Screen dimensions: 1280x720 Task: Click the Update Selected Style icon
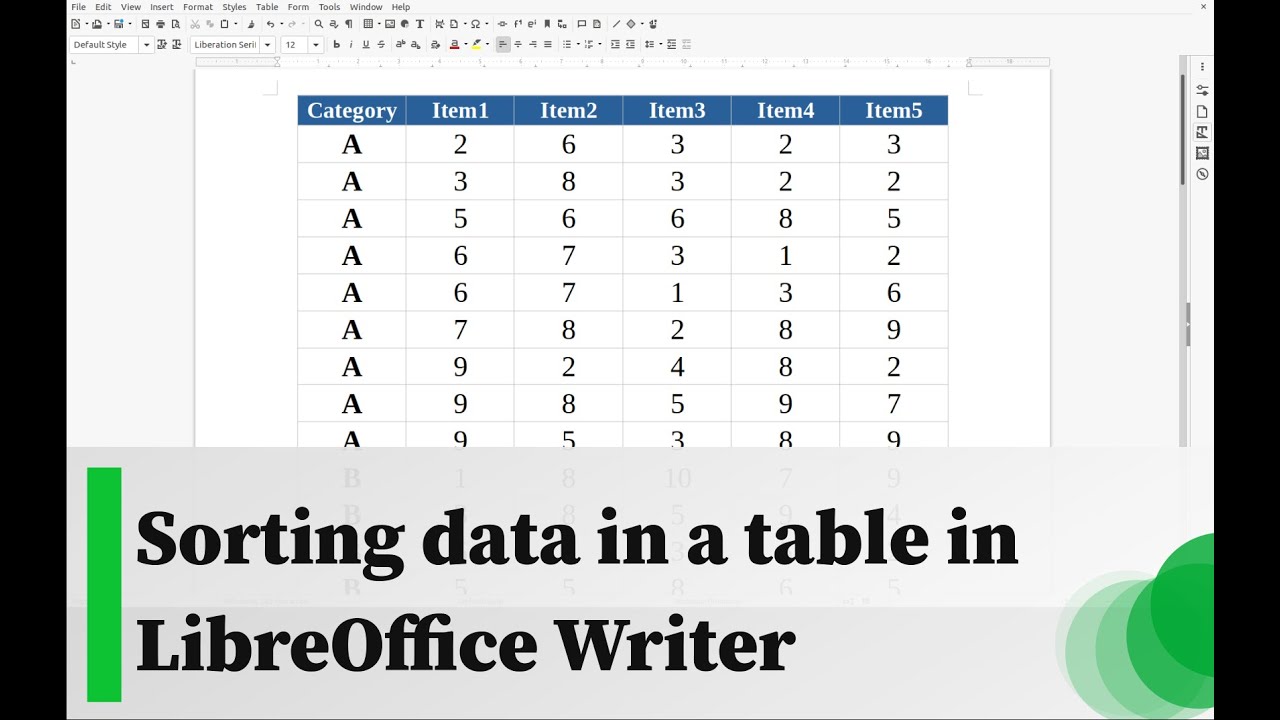tap(161, 44)
